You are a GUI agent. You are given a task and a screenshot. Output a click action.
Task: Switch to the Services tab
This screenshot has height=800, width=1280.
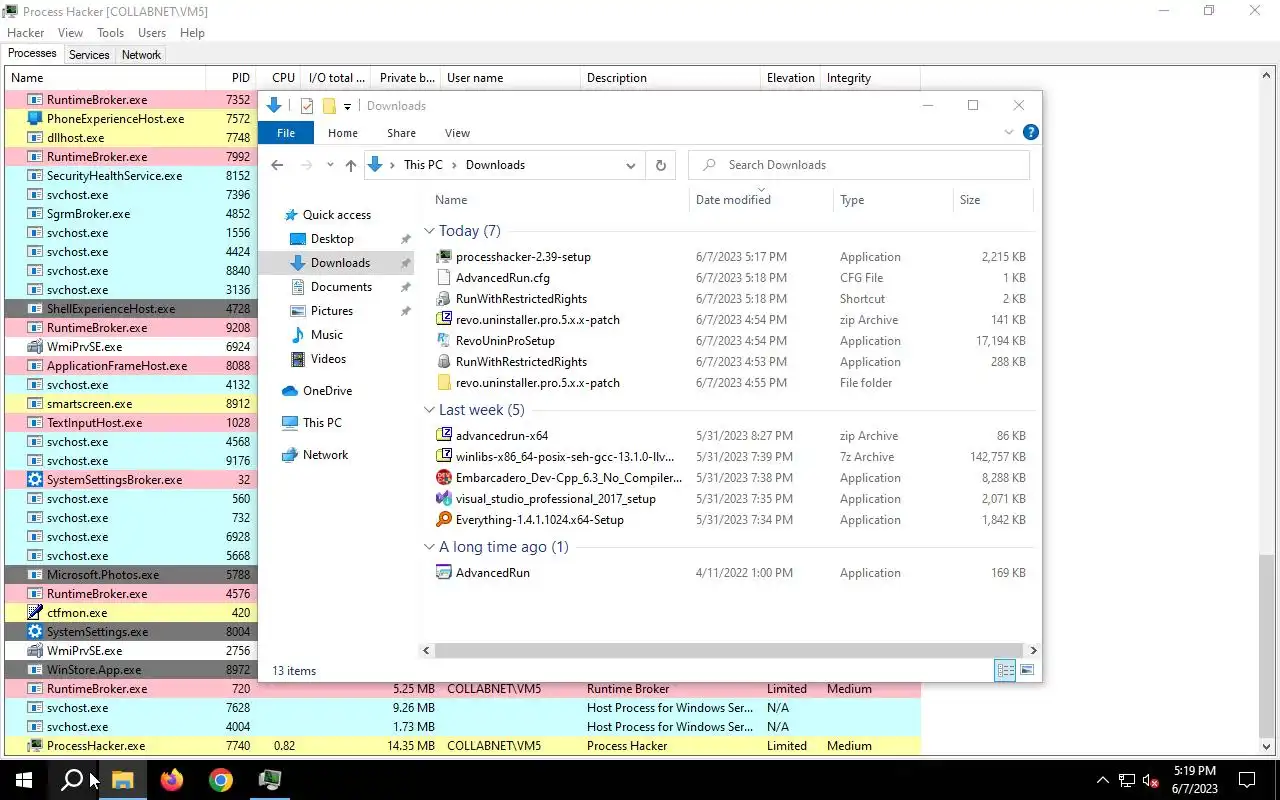(89, 55)
